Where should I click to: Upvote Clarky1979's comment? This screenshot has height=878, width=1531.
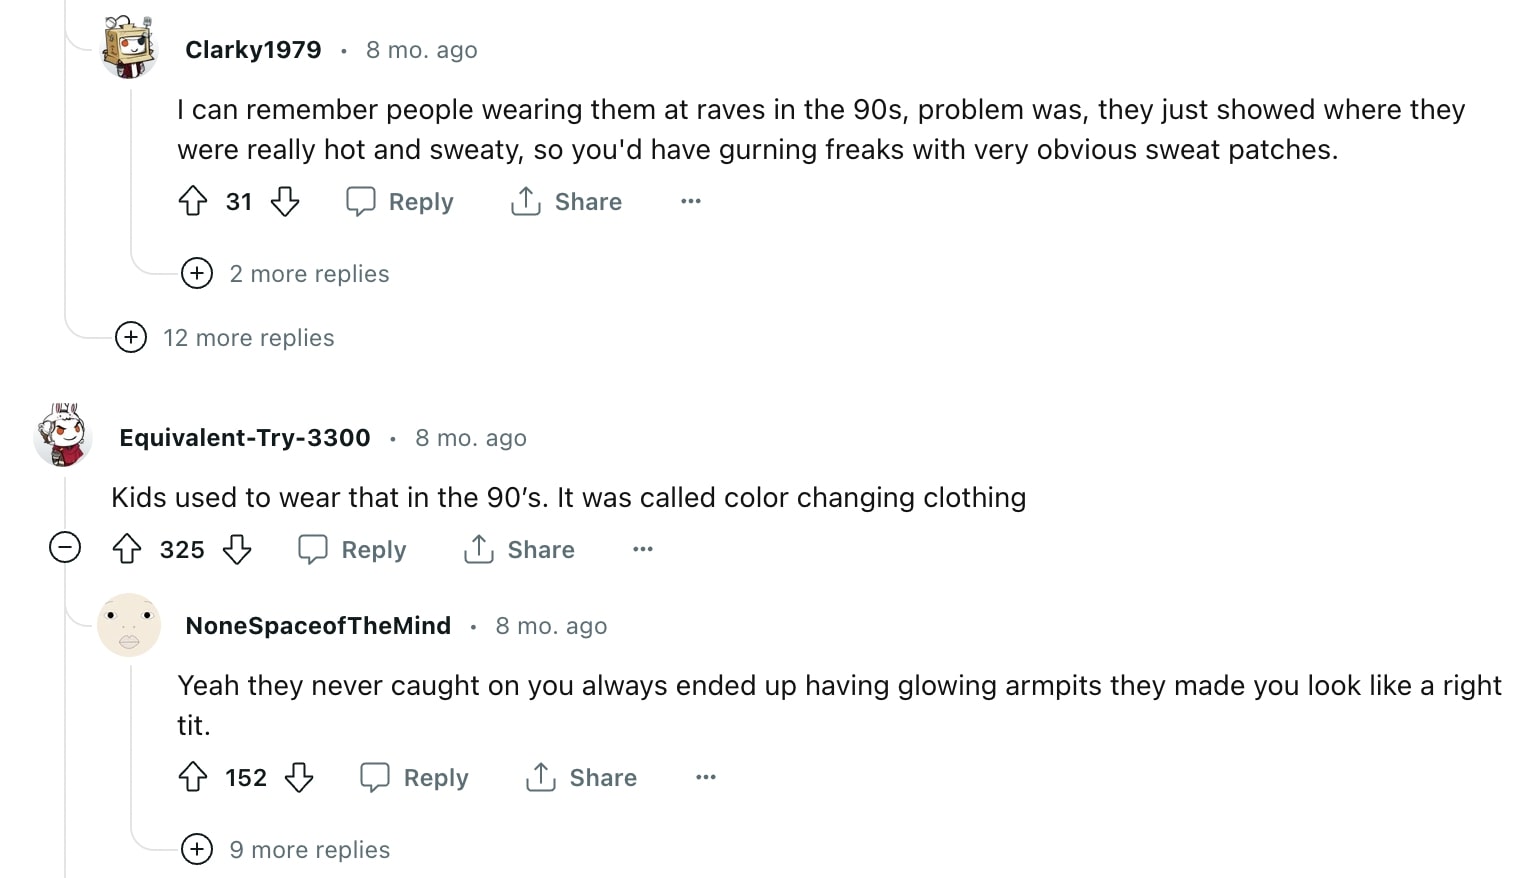click(193, 201)
